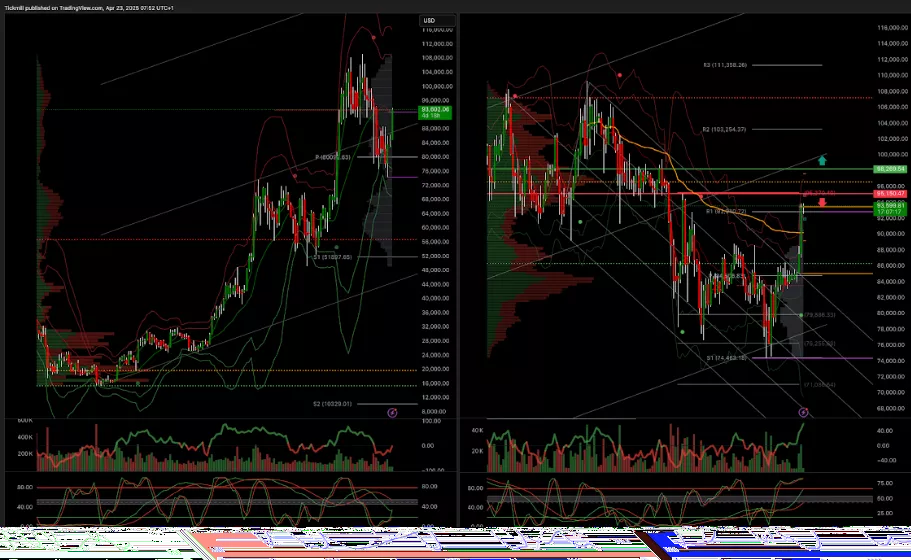Click the green up arrow marker
Viewport: 911px width, 560px height.
pyautogui.click(x=822, y=160)
